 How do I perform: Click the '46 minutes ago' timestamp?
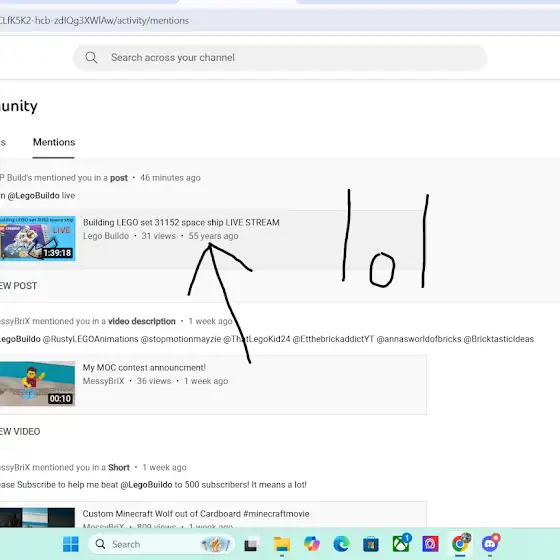coord(170,178)
